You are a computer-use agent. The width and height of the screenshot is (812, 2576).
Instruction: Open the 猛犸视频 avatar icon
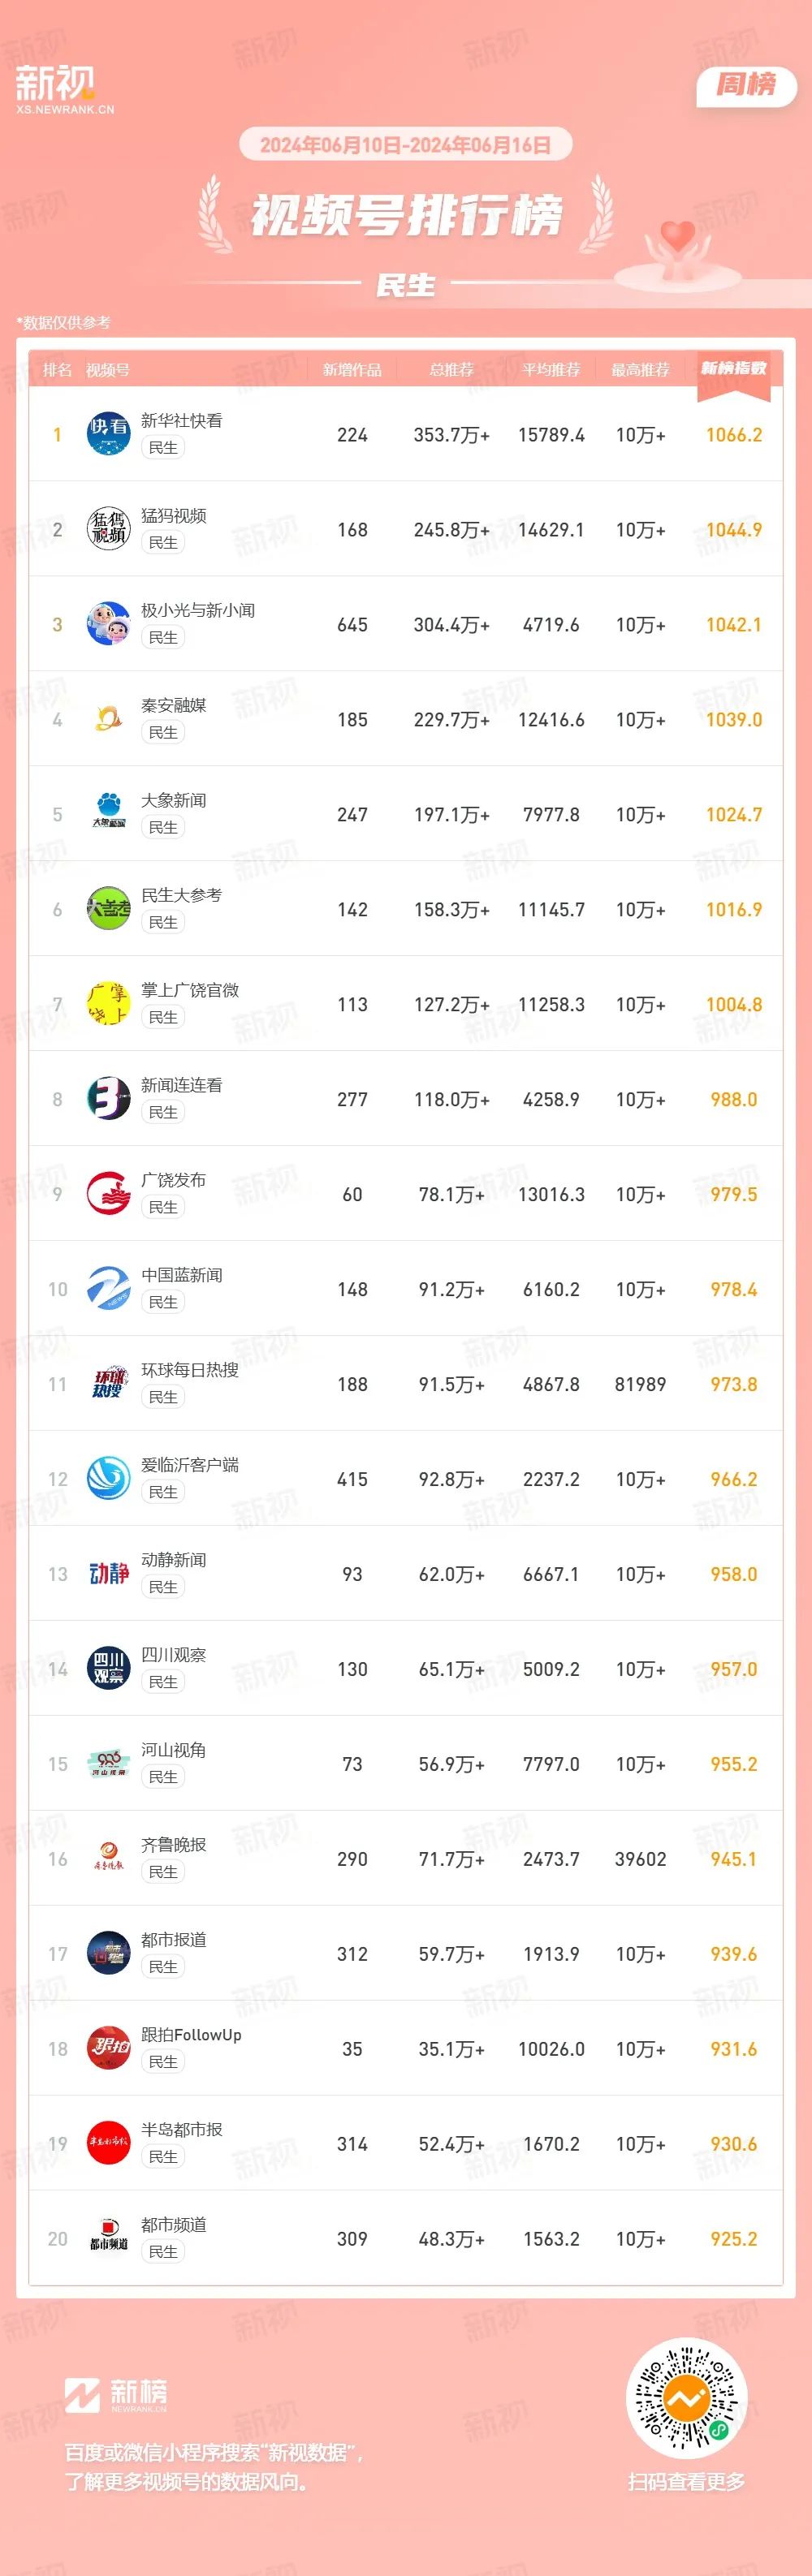click(x=108, y=529)
